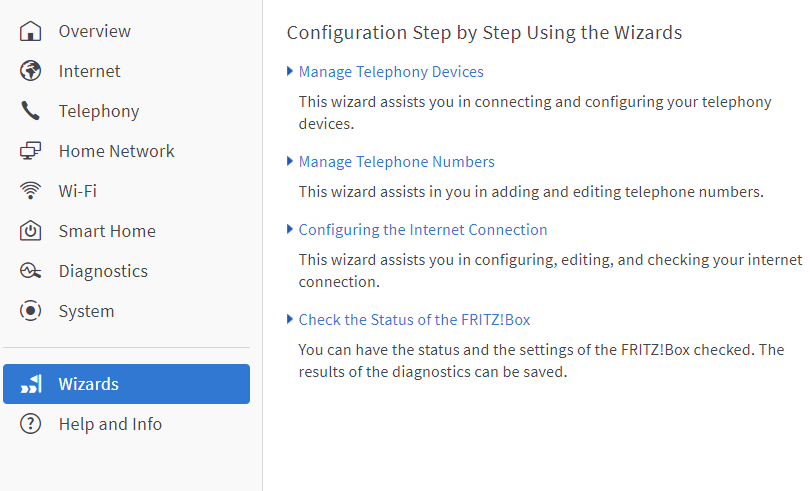810x491 pixels.
Task: Open the Home Network menu
Action: point(116,151)
